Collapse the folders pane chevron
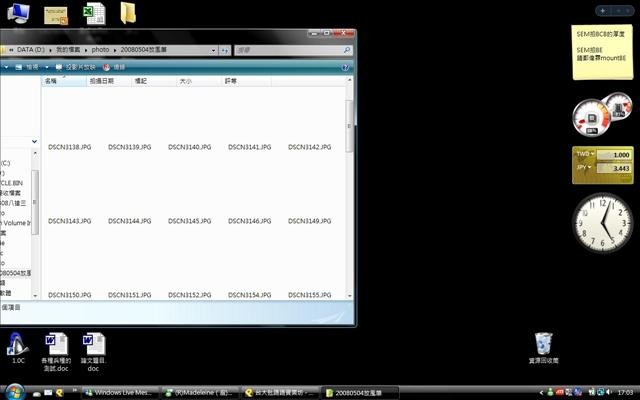Image resolution: width=640 pixels, height=400 pixels. point(34,141)
